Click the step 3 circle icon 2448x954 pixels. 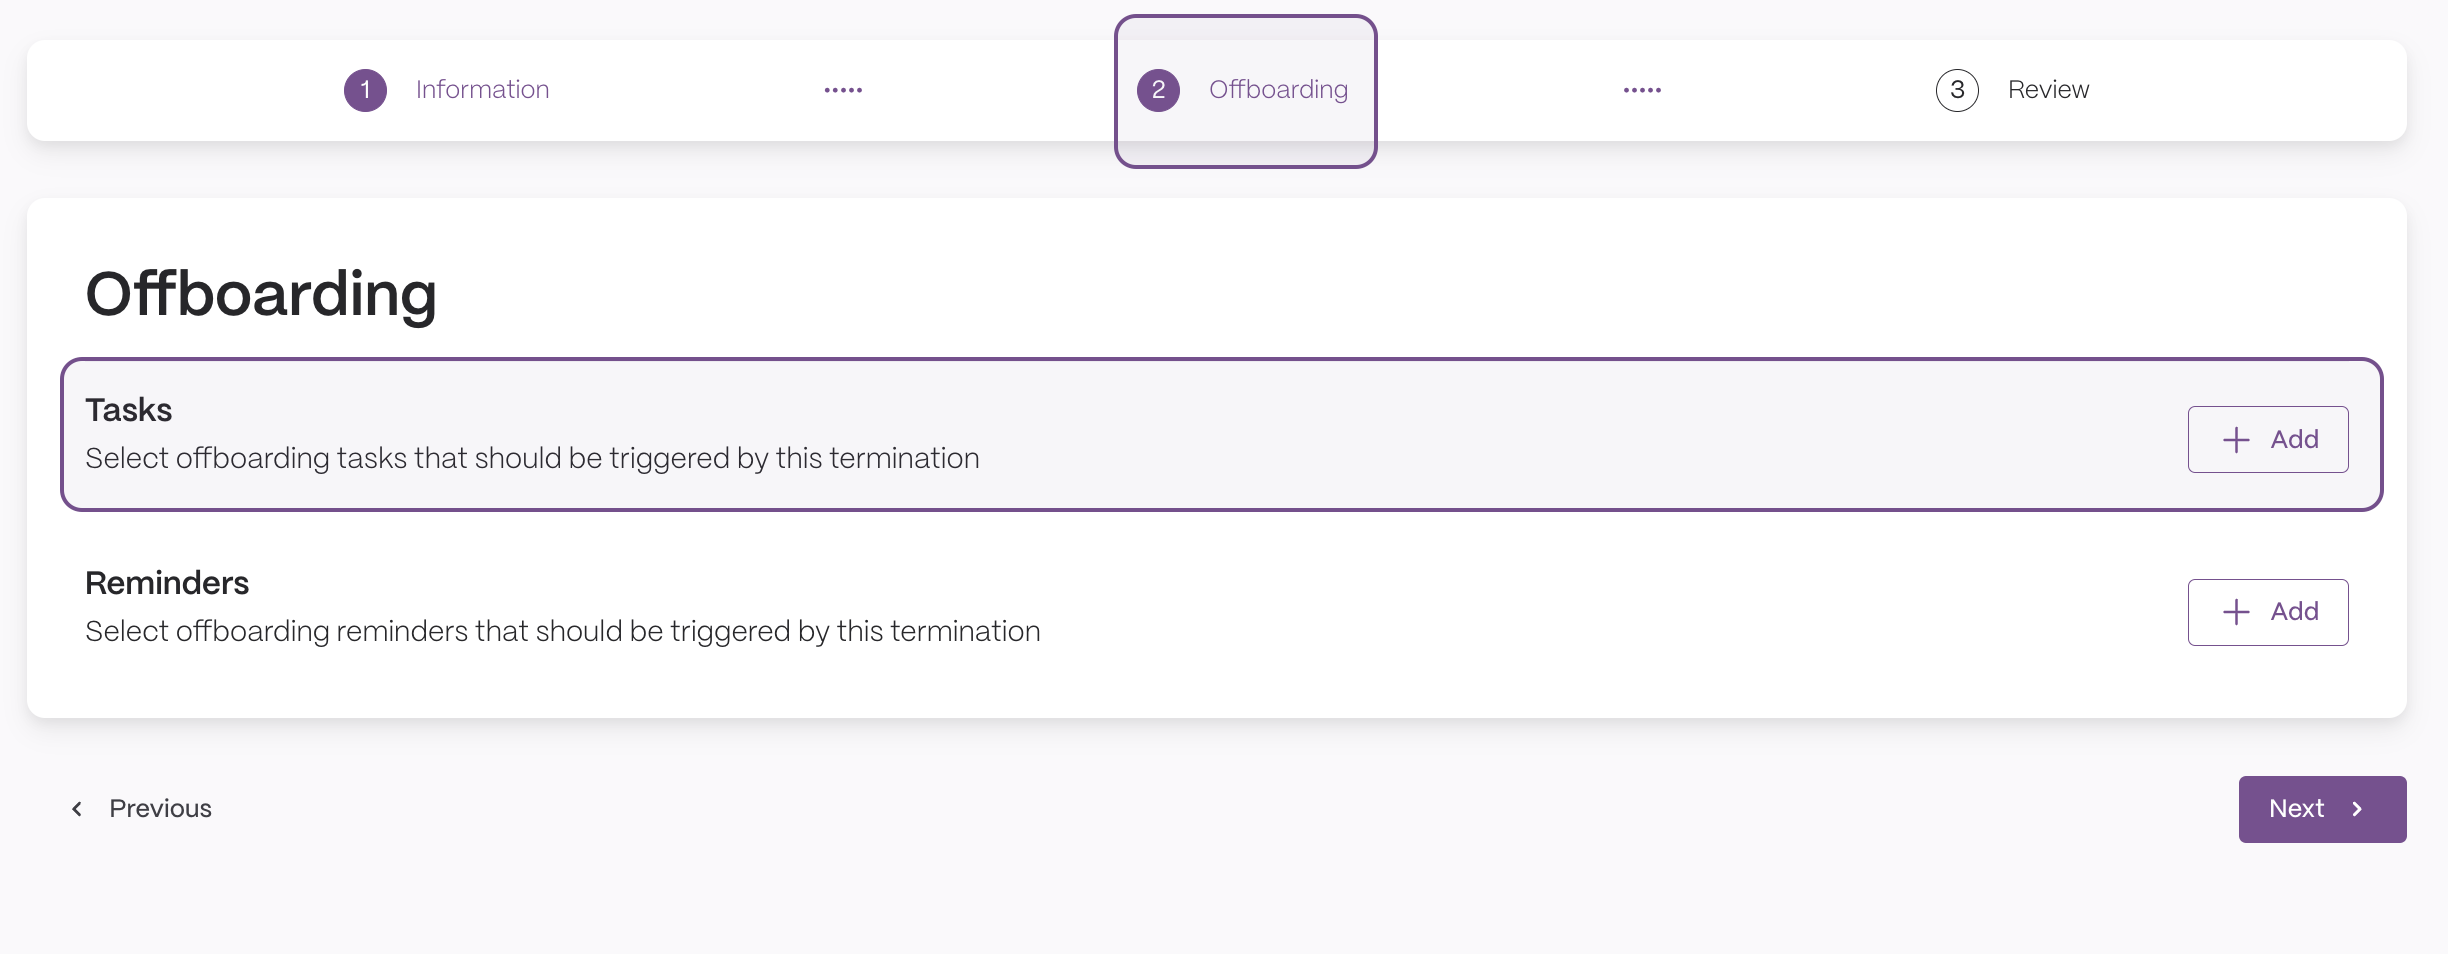(1957, 90)
